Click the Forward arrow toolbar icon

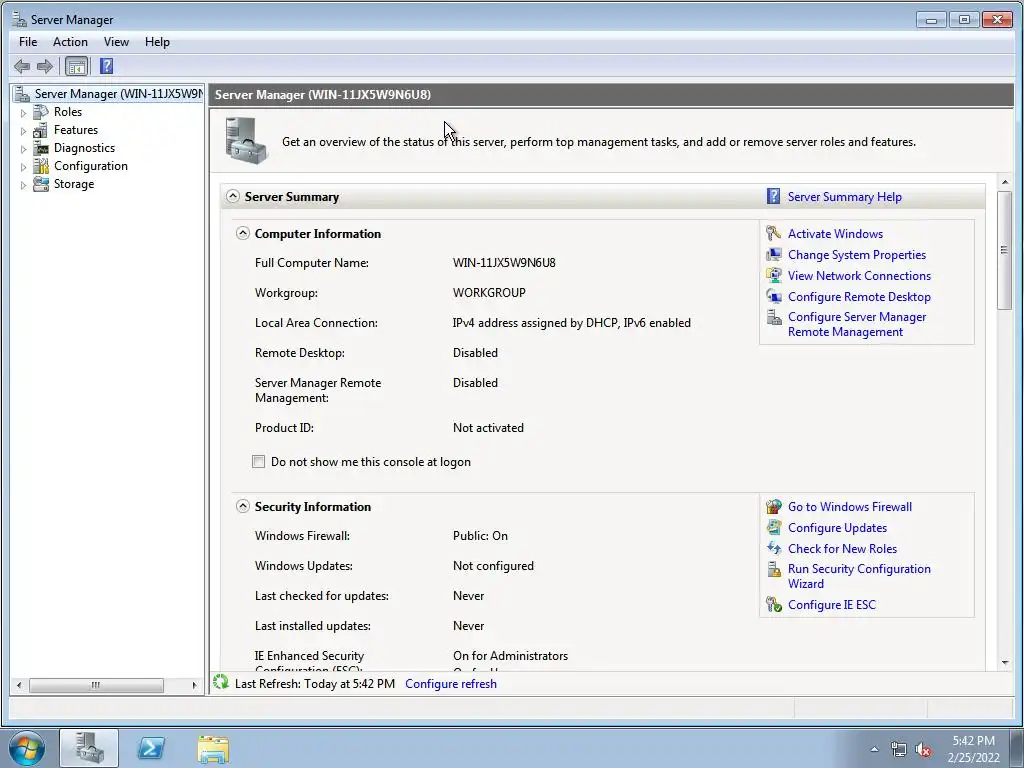click(x=44, y=66)
